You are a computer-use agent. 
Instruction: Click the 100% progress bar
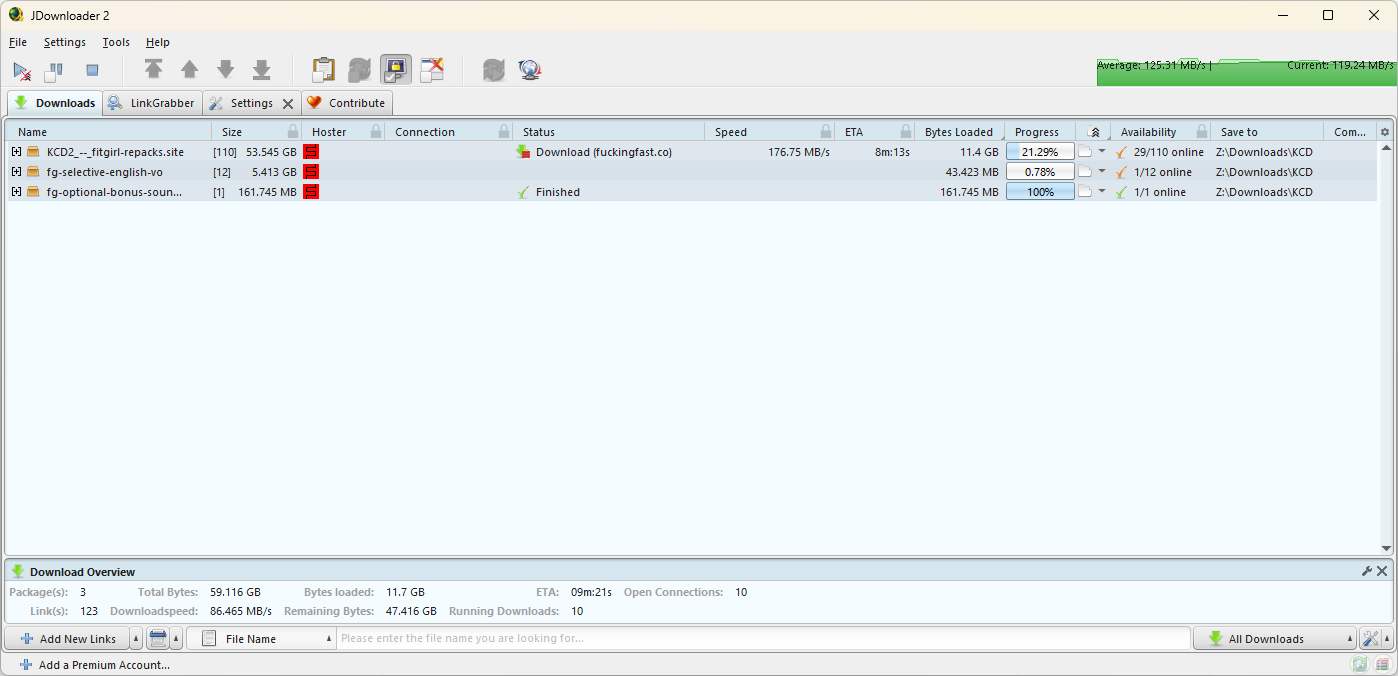[1040, 192]
